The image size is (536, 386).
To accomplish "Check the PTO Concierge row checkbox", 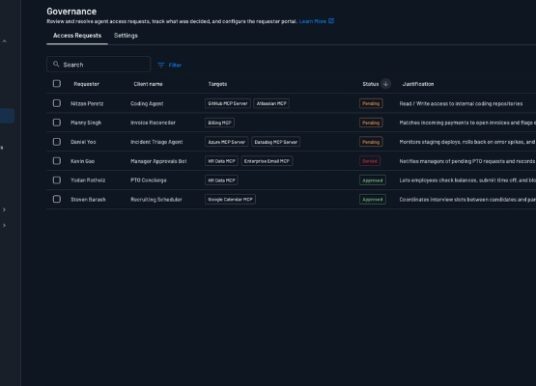I will coord(57,180).
